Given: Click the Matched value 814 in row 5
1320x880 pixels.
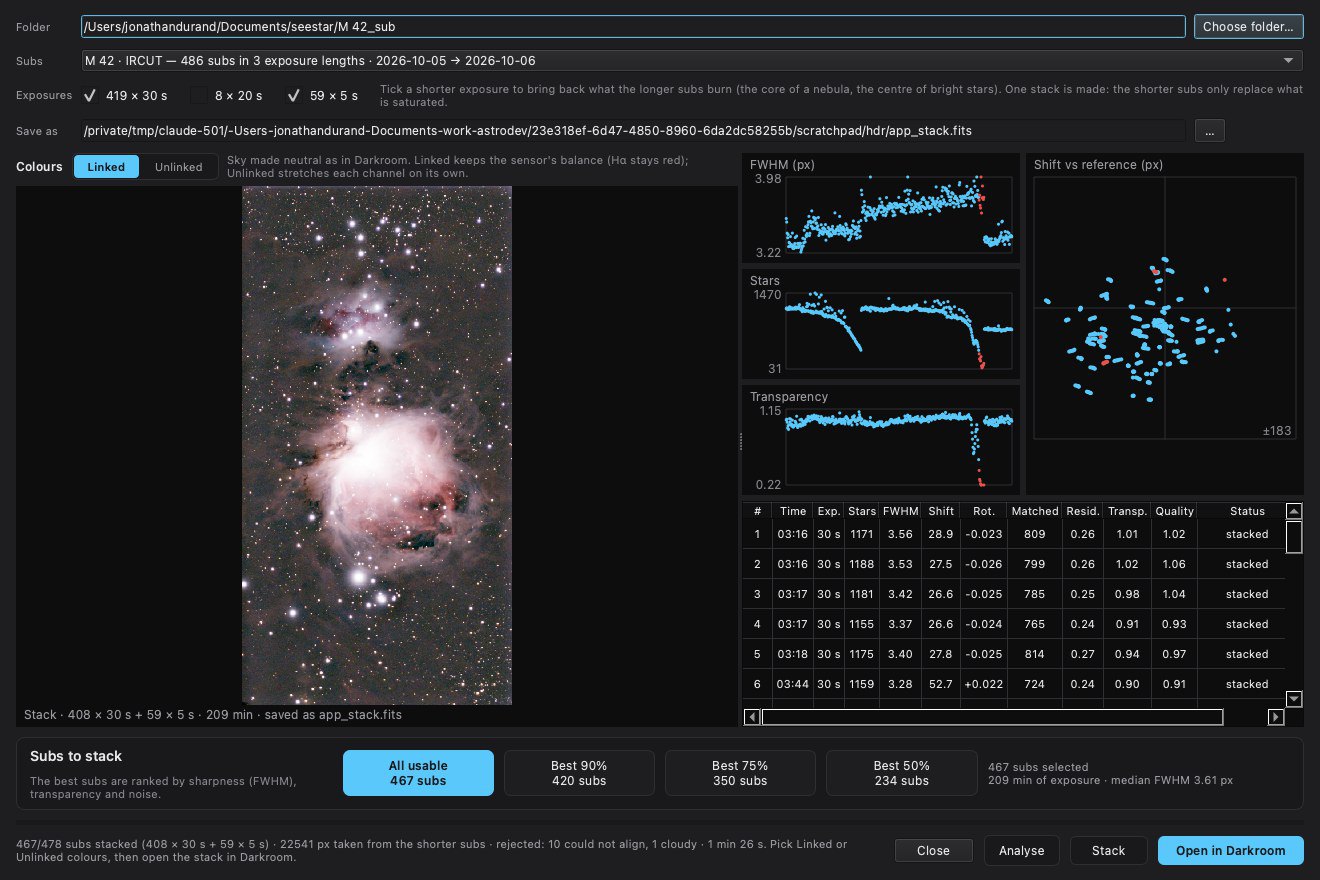Looking at the screenshot, I should [1035, 654].
